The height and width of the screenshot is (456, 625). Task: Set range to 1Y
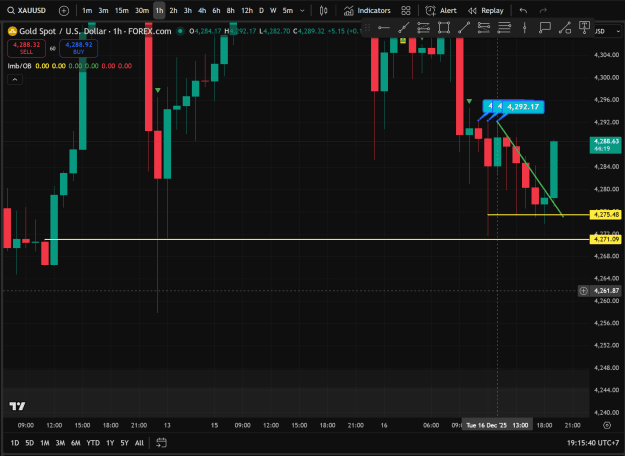110,443
